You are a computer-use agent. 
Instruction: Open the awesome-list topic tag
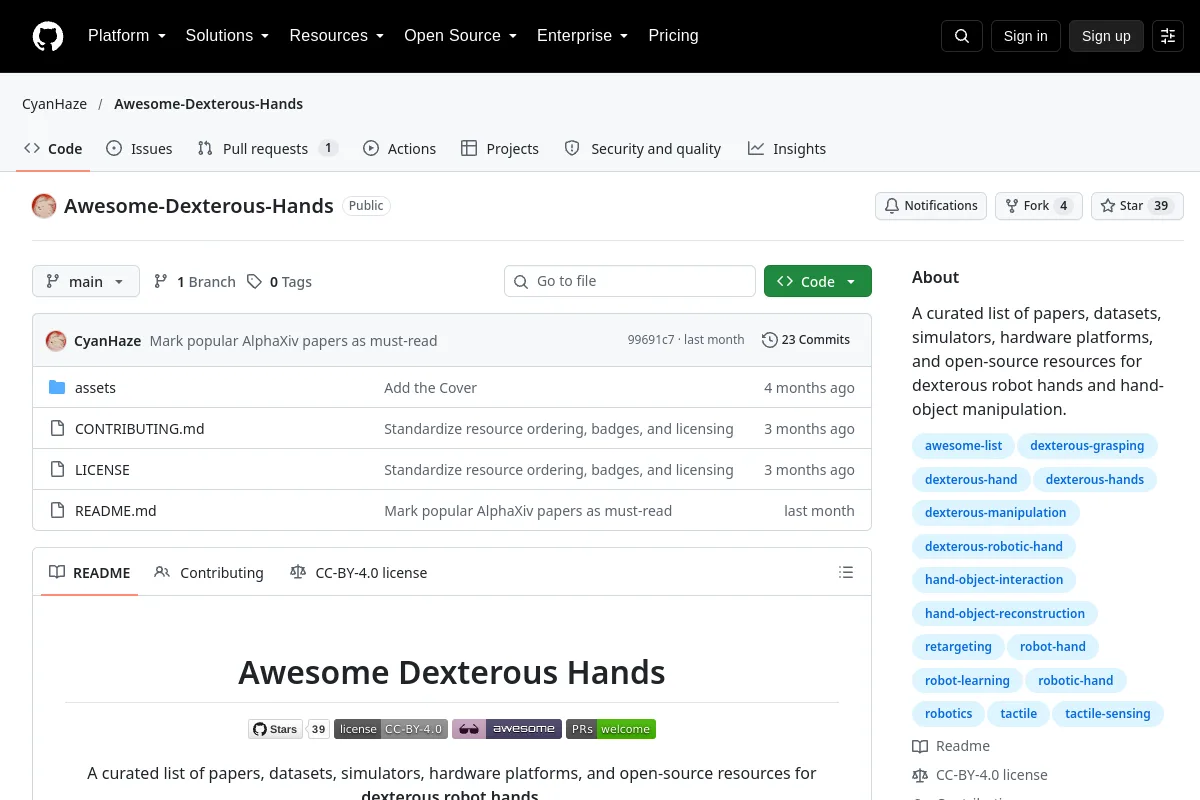pyautogui.click(x=964, y=446)
